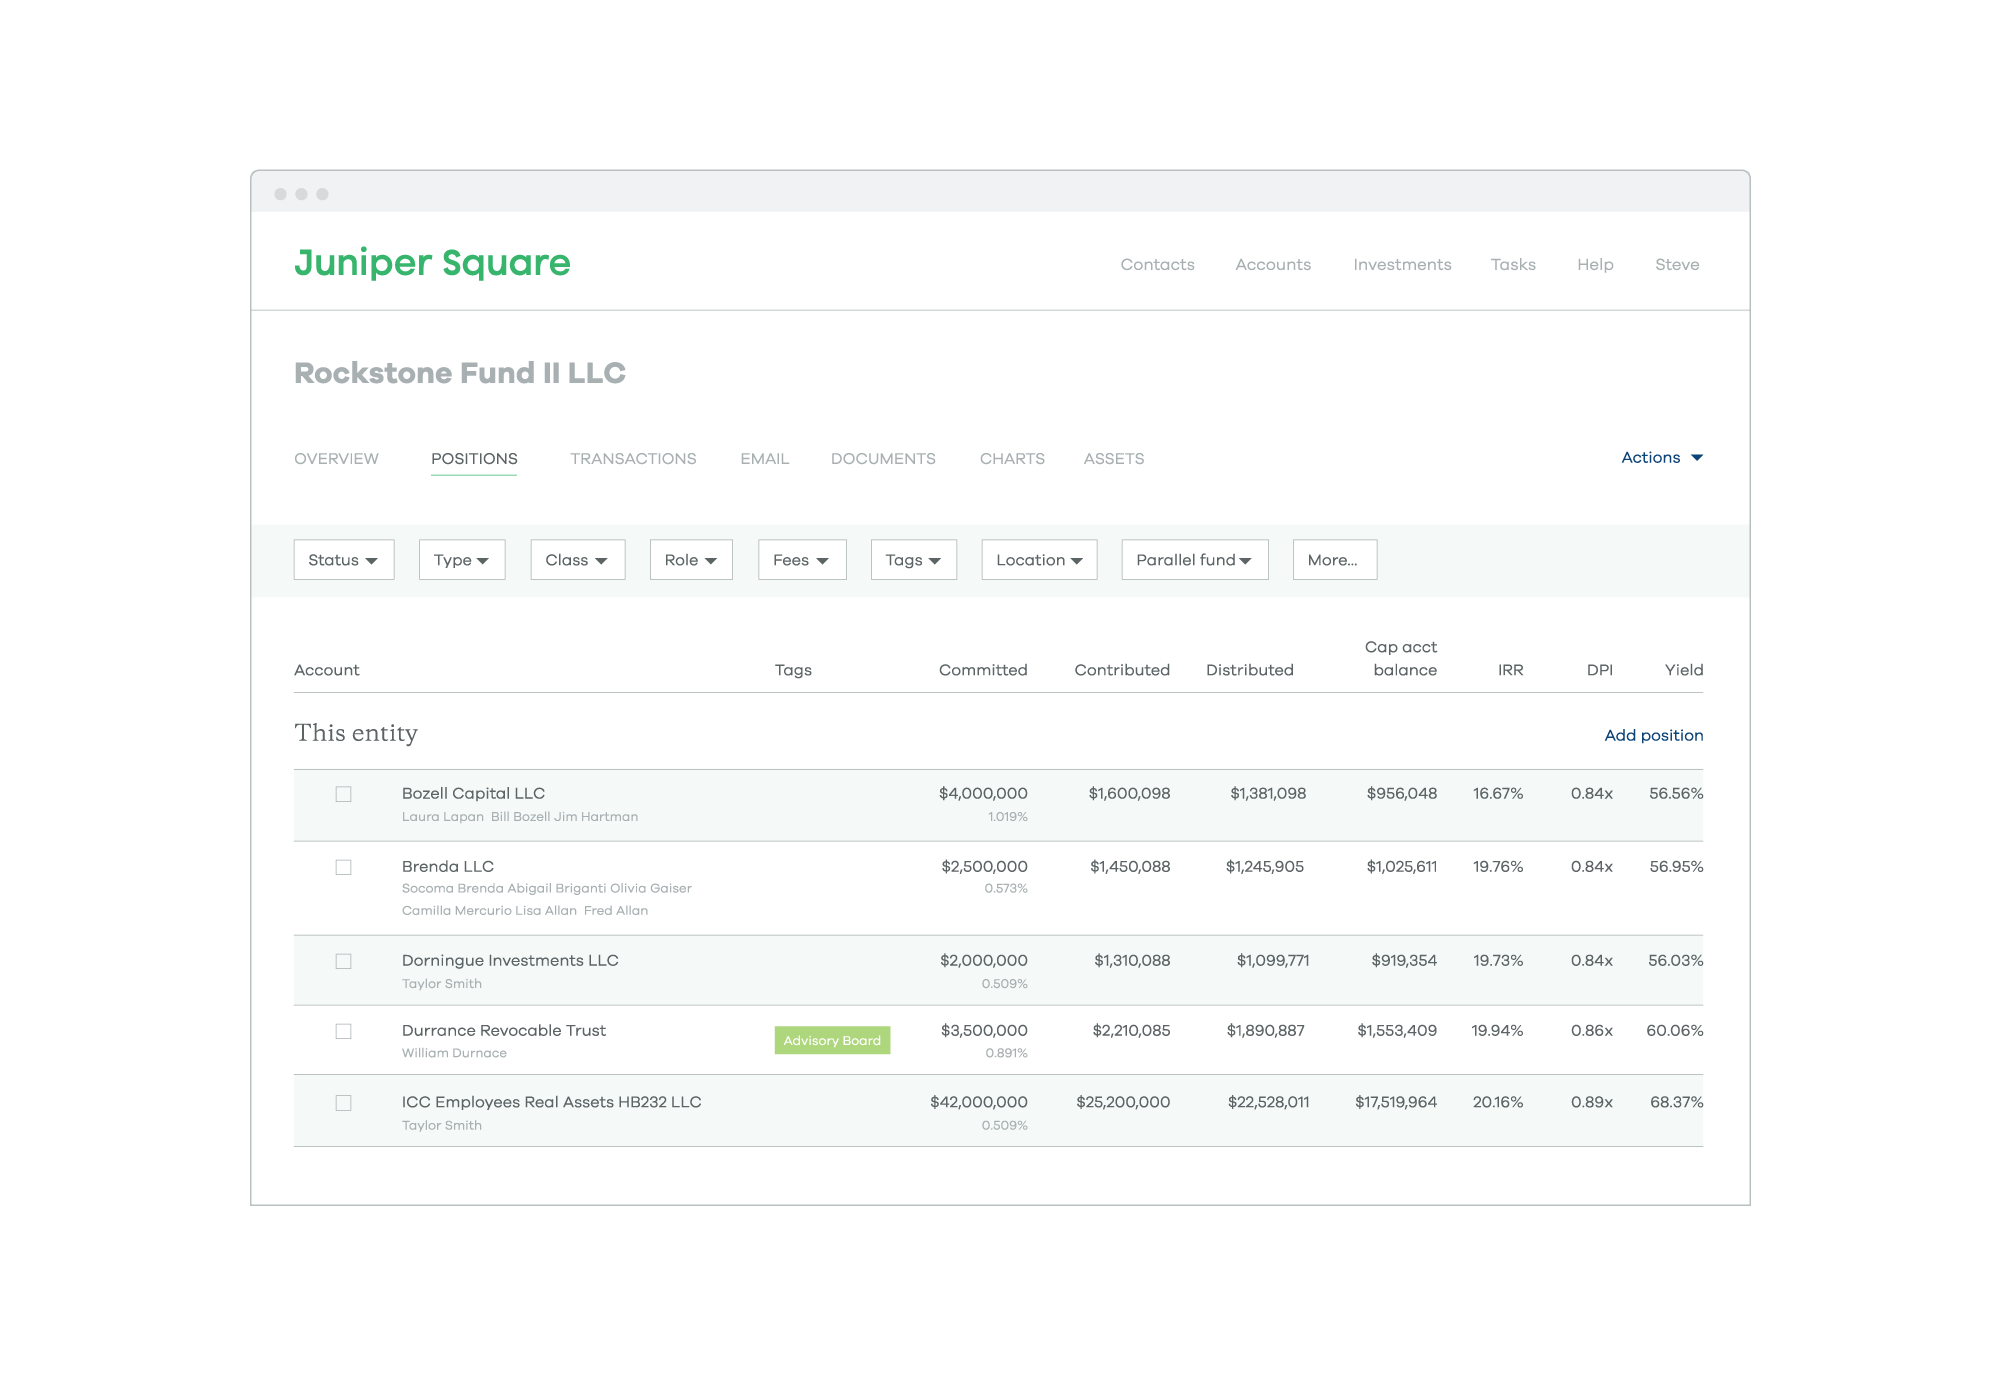Expand the Class filter dropdown
2000x1380 pixels.
point(577,560)
